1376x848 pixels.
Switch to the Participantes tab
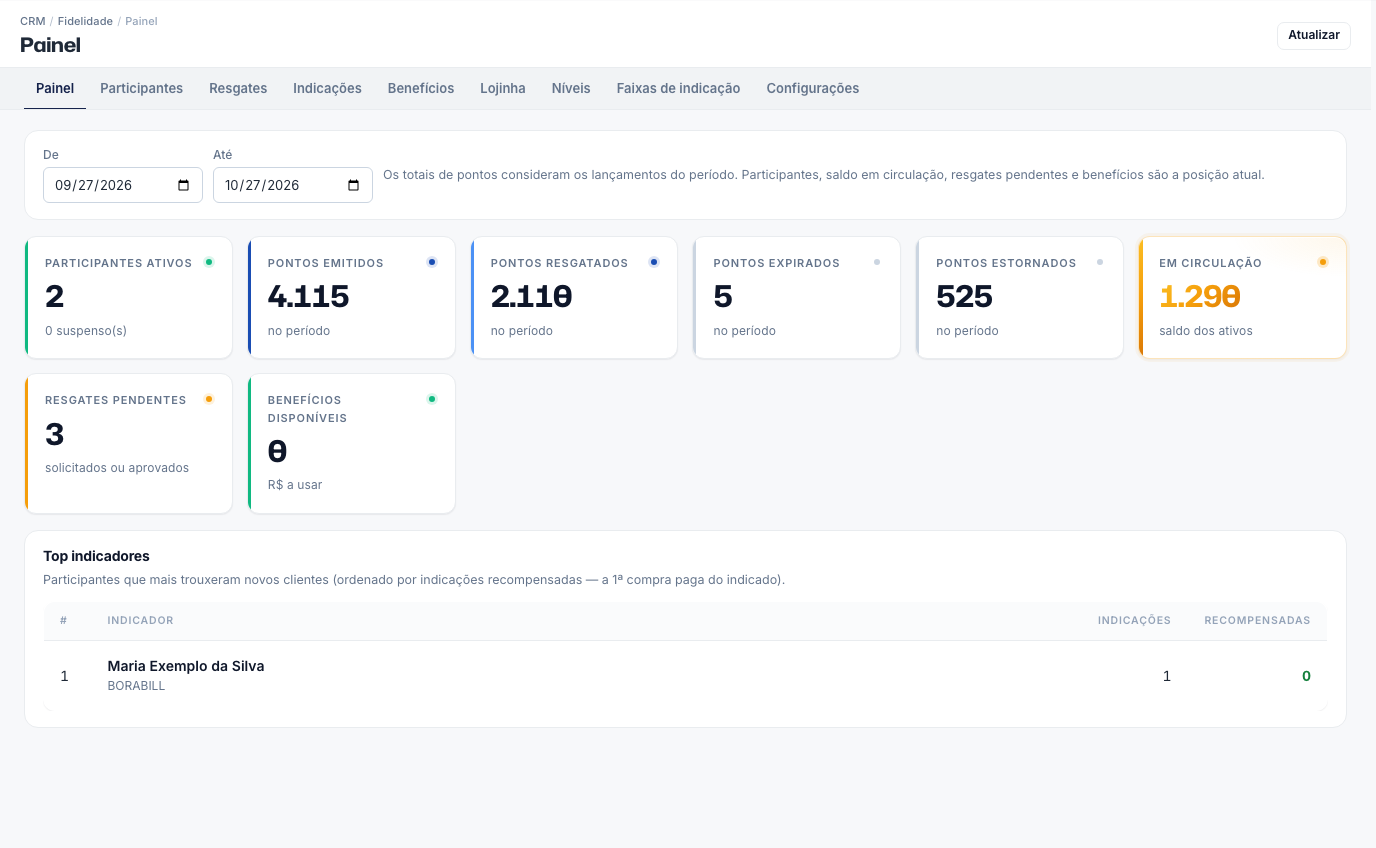(x=141, y=88)
